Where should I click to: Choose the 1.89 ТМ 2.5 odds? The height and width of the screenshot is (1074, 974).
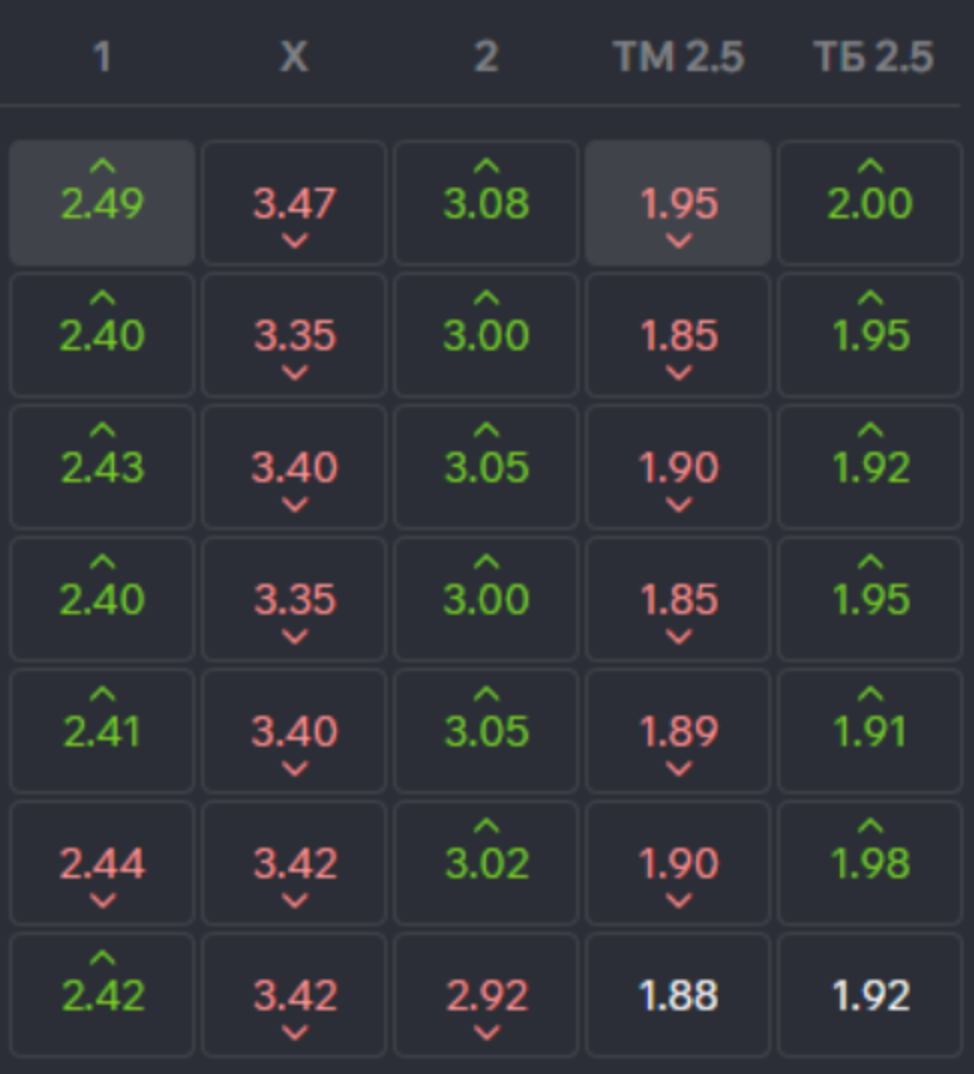point(678,731)
